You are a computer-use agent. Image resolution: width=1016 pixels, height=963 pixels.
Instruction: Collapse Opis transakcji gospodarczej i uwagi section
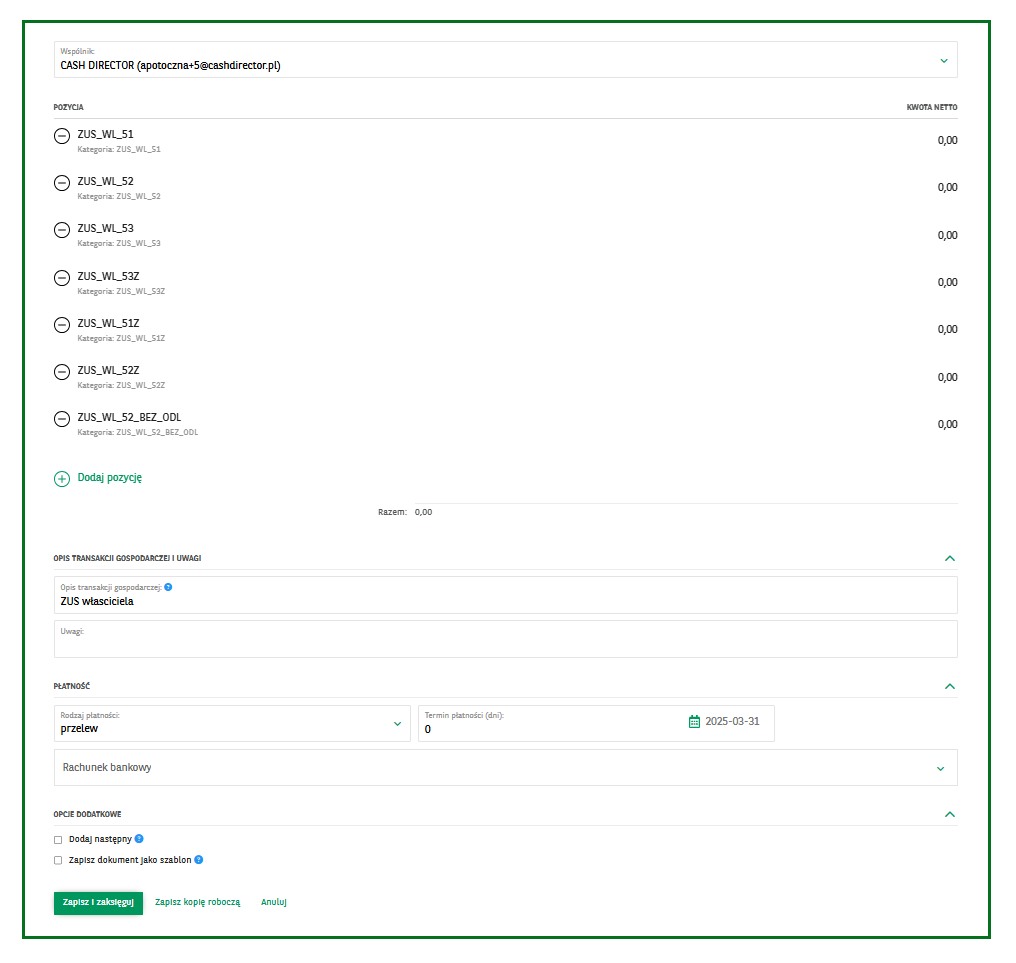click(x=950, y=558)
